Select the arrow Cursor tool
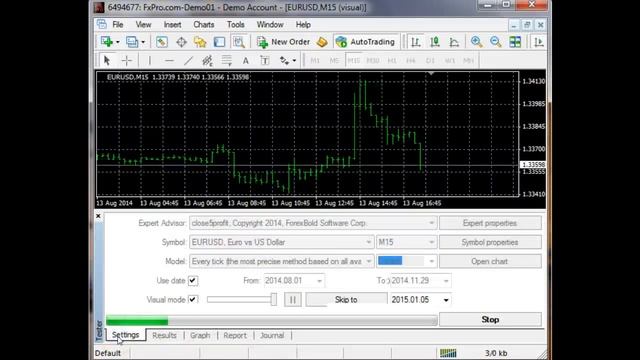This screenshot has height=360, width=640. tap(107, 60)
